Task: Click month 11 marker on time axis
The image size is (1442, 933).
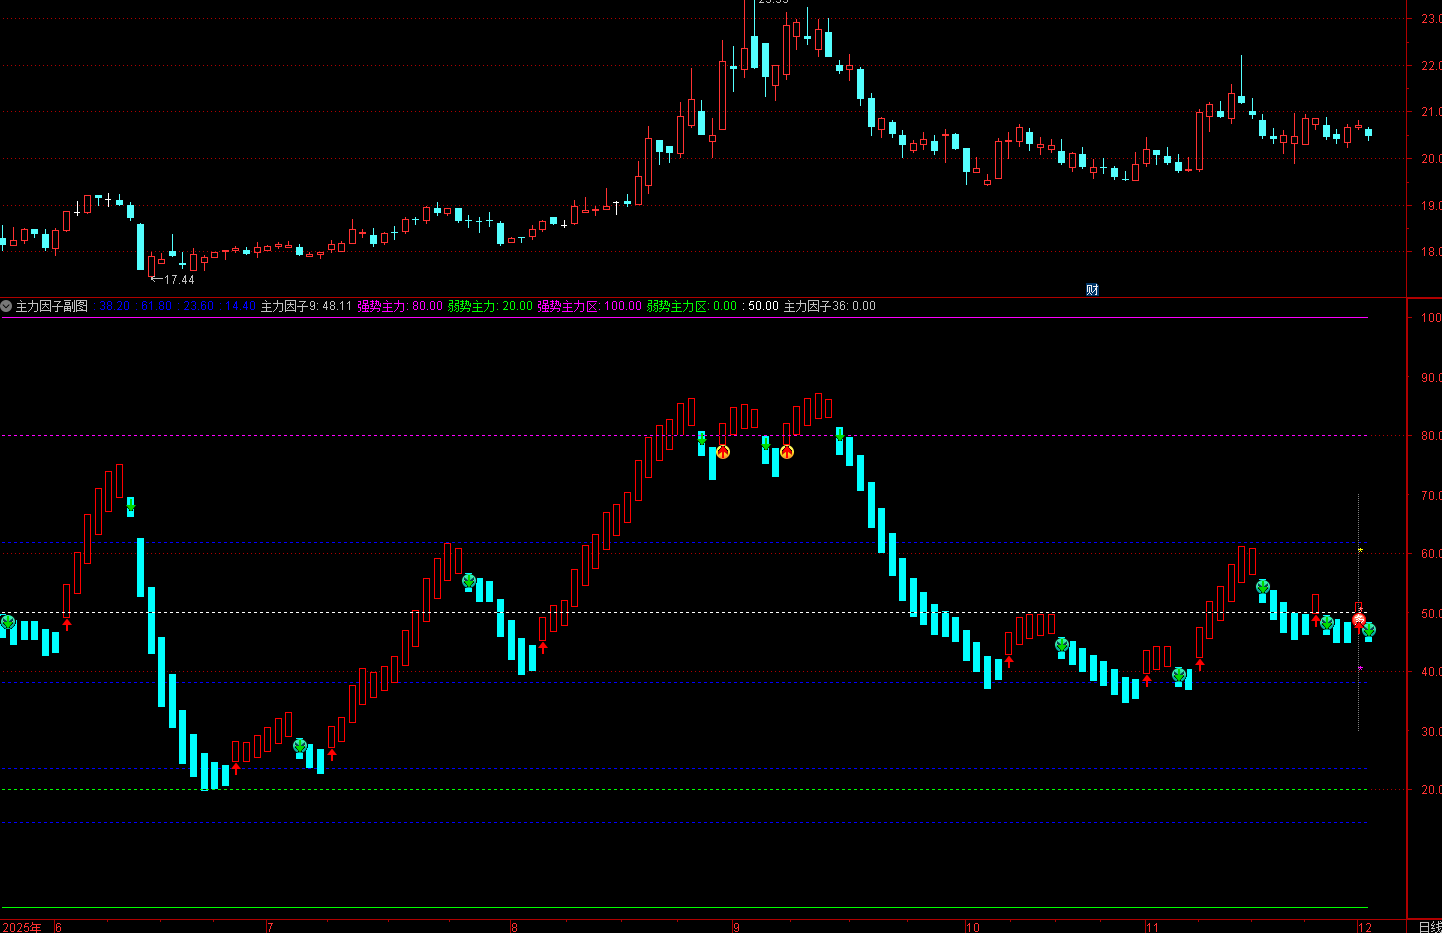Action: 1152,927
